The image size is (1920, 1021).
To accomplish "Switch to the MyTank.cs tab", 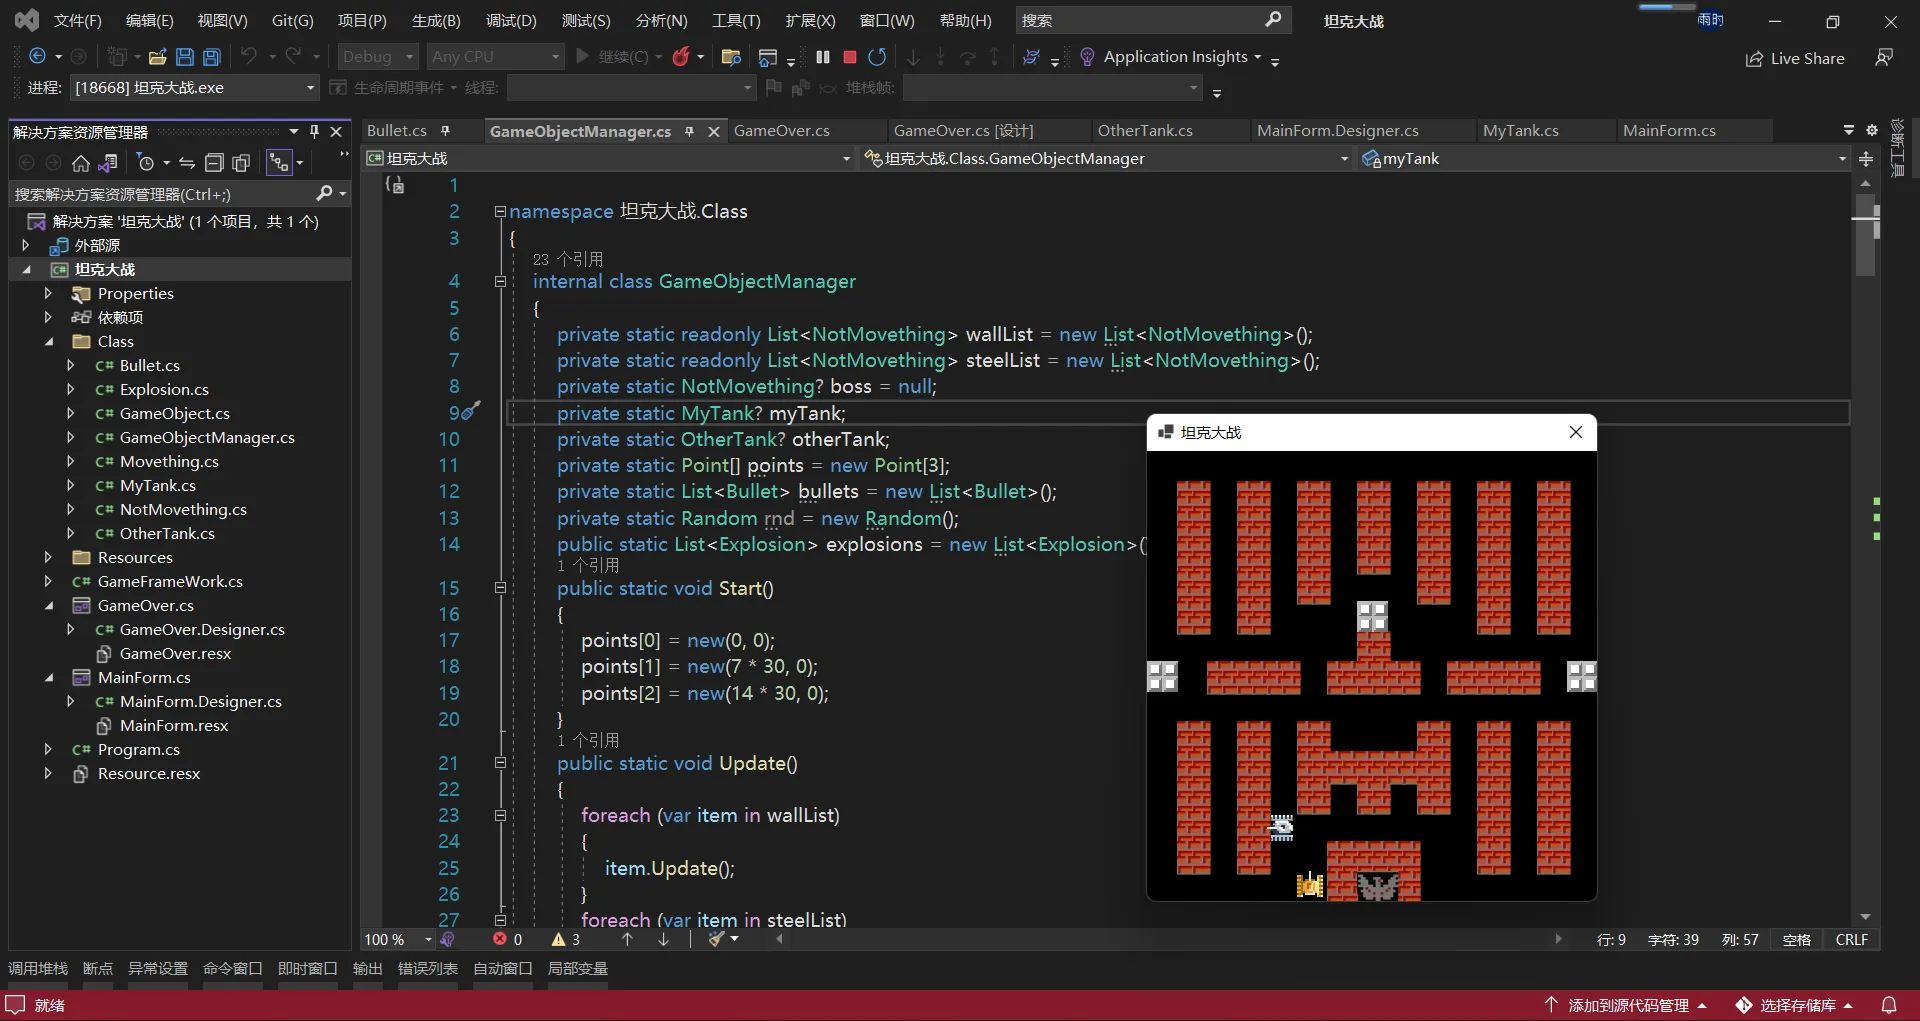I will coord(1520,131).
